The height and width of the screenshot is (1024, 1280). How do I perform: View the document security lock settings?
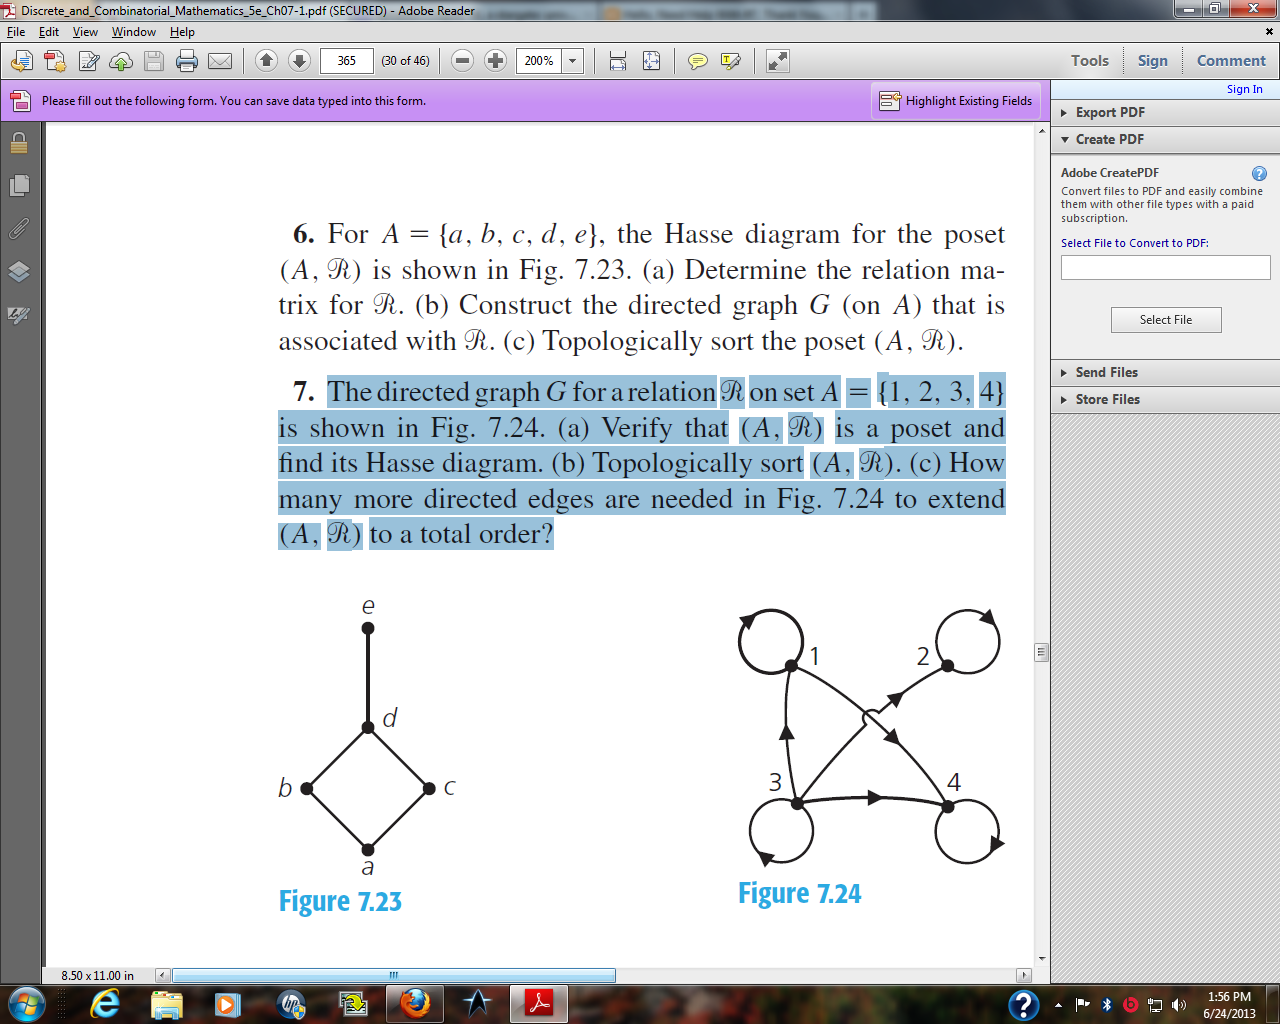tap(20, 143)
